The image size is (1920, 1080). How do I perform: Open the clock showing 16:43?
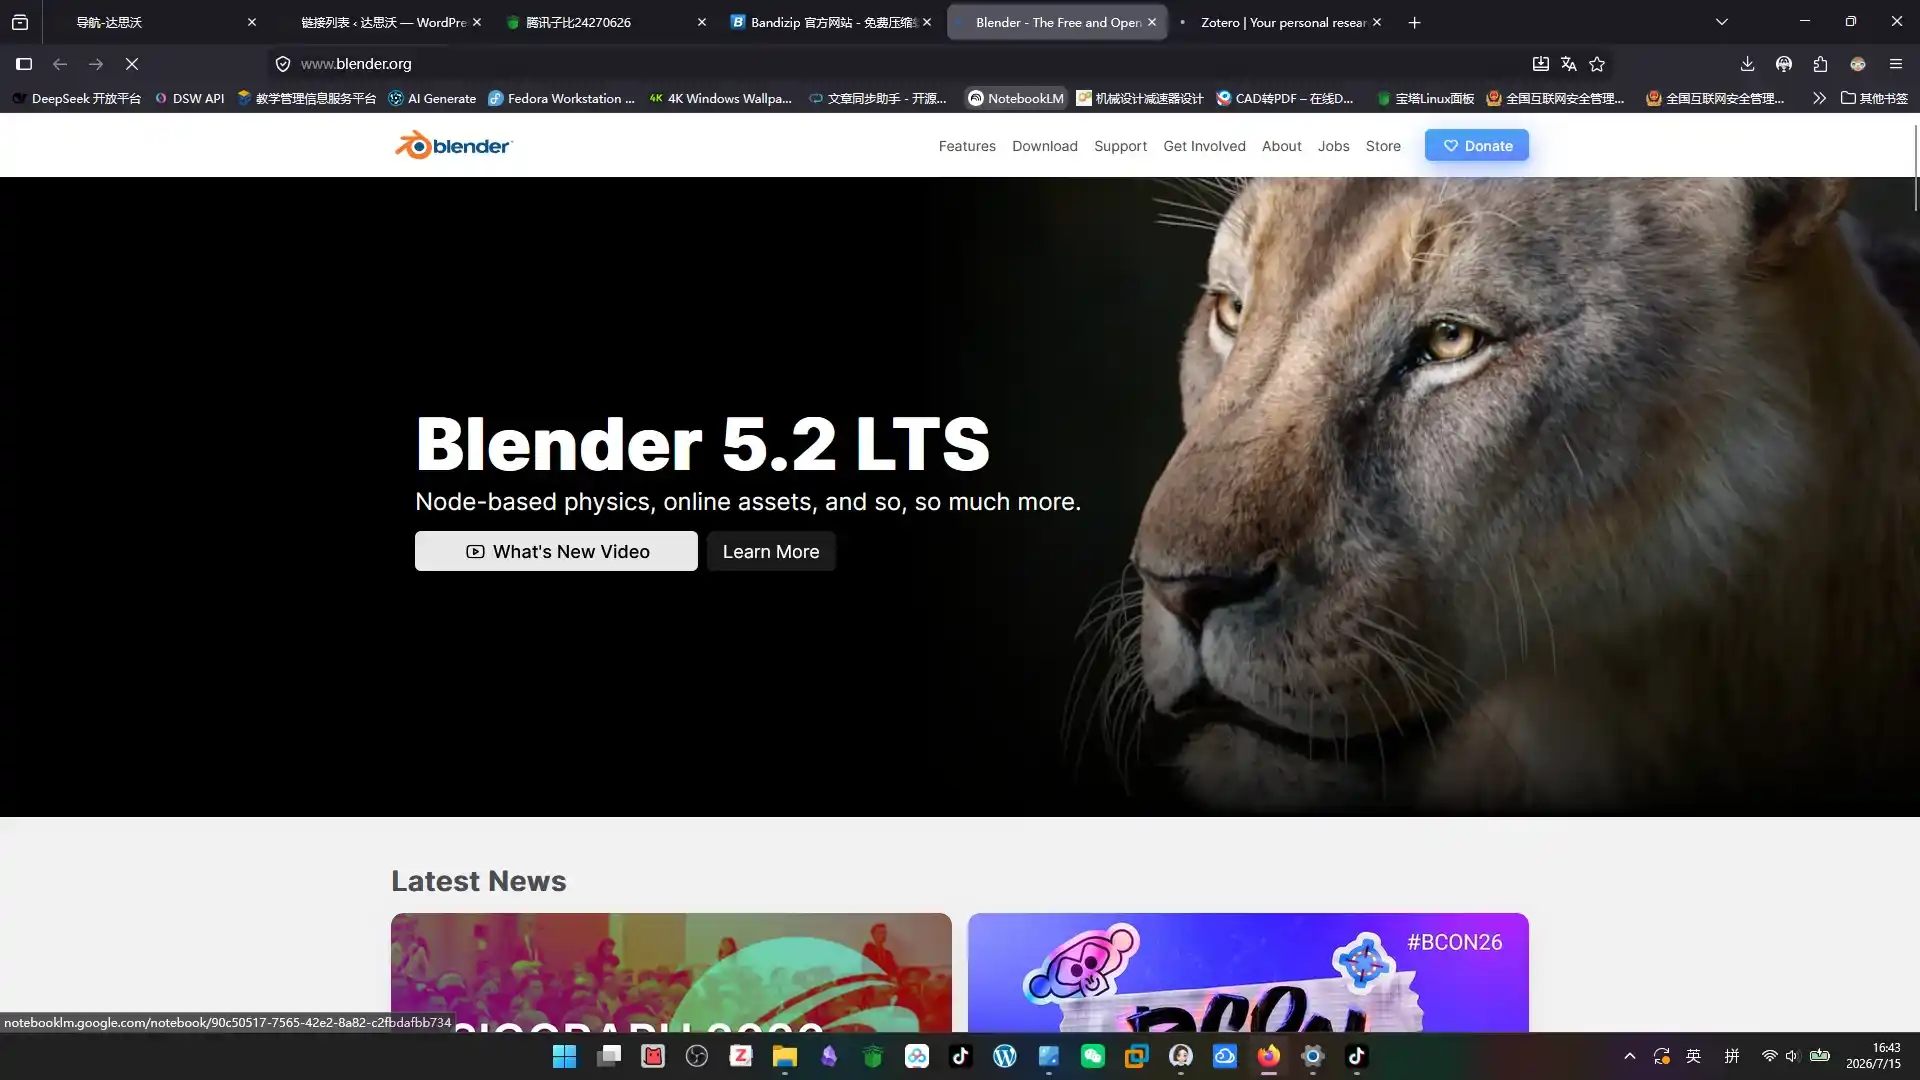click(x=1873, y=1056)
